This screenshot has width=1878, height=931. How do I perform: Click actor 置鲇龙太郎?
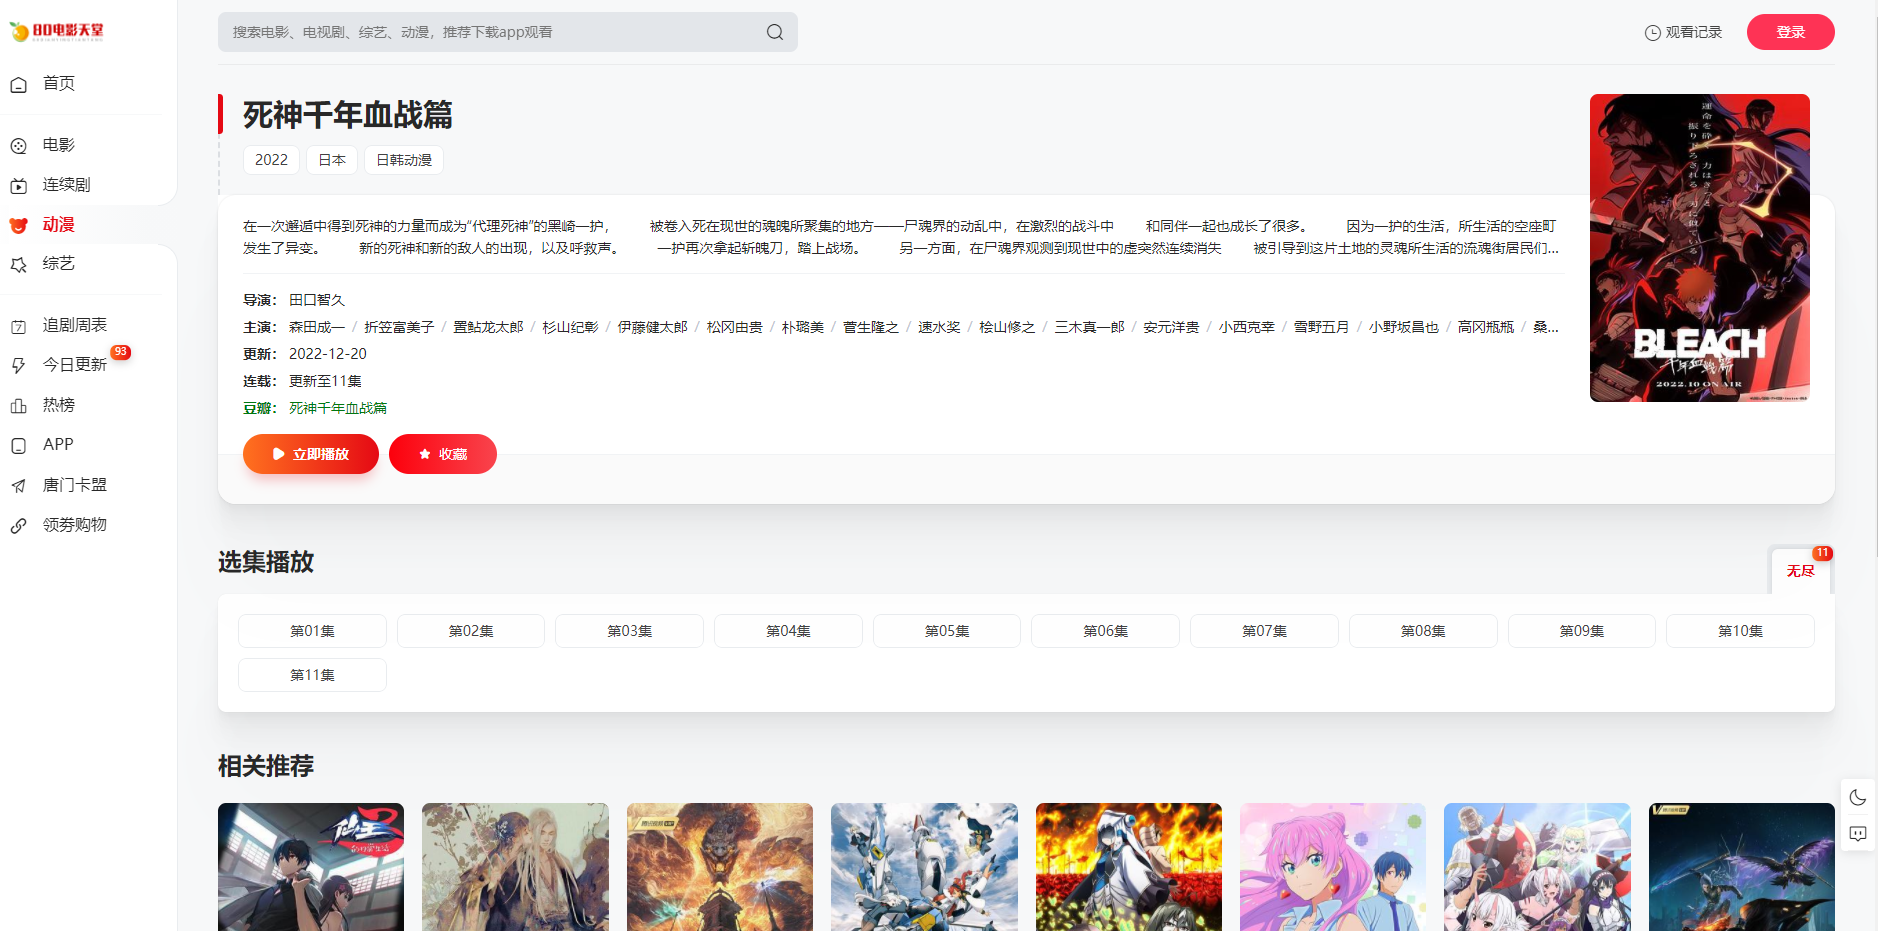[x=488, y=327]
